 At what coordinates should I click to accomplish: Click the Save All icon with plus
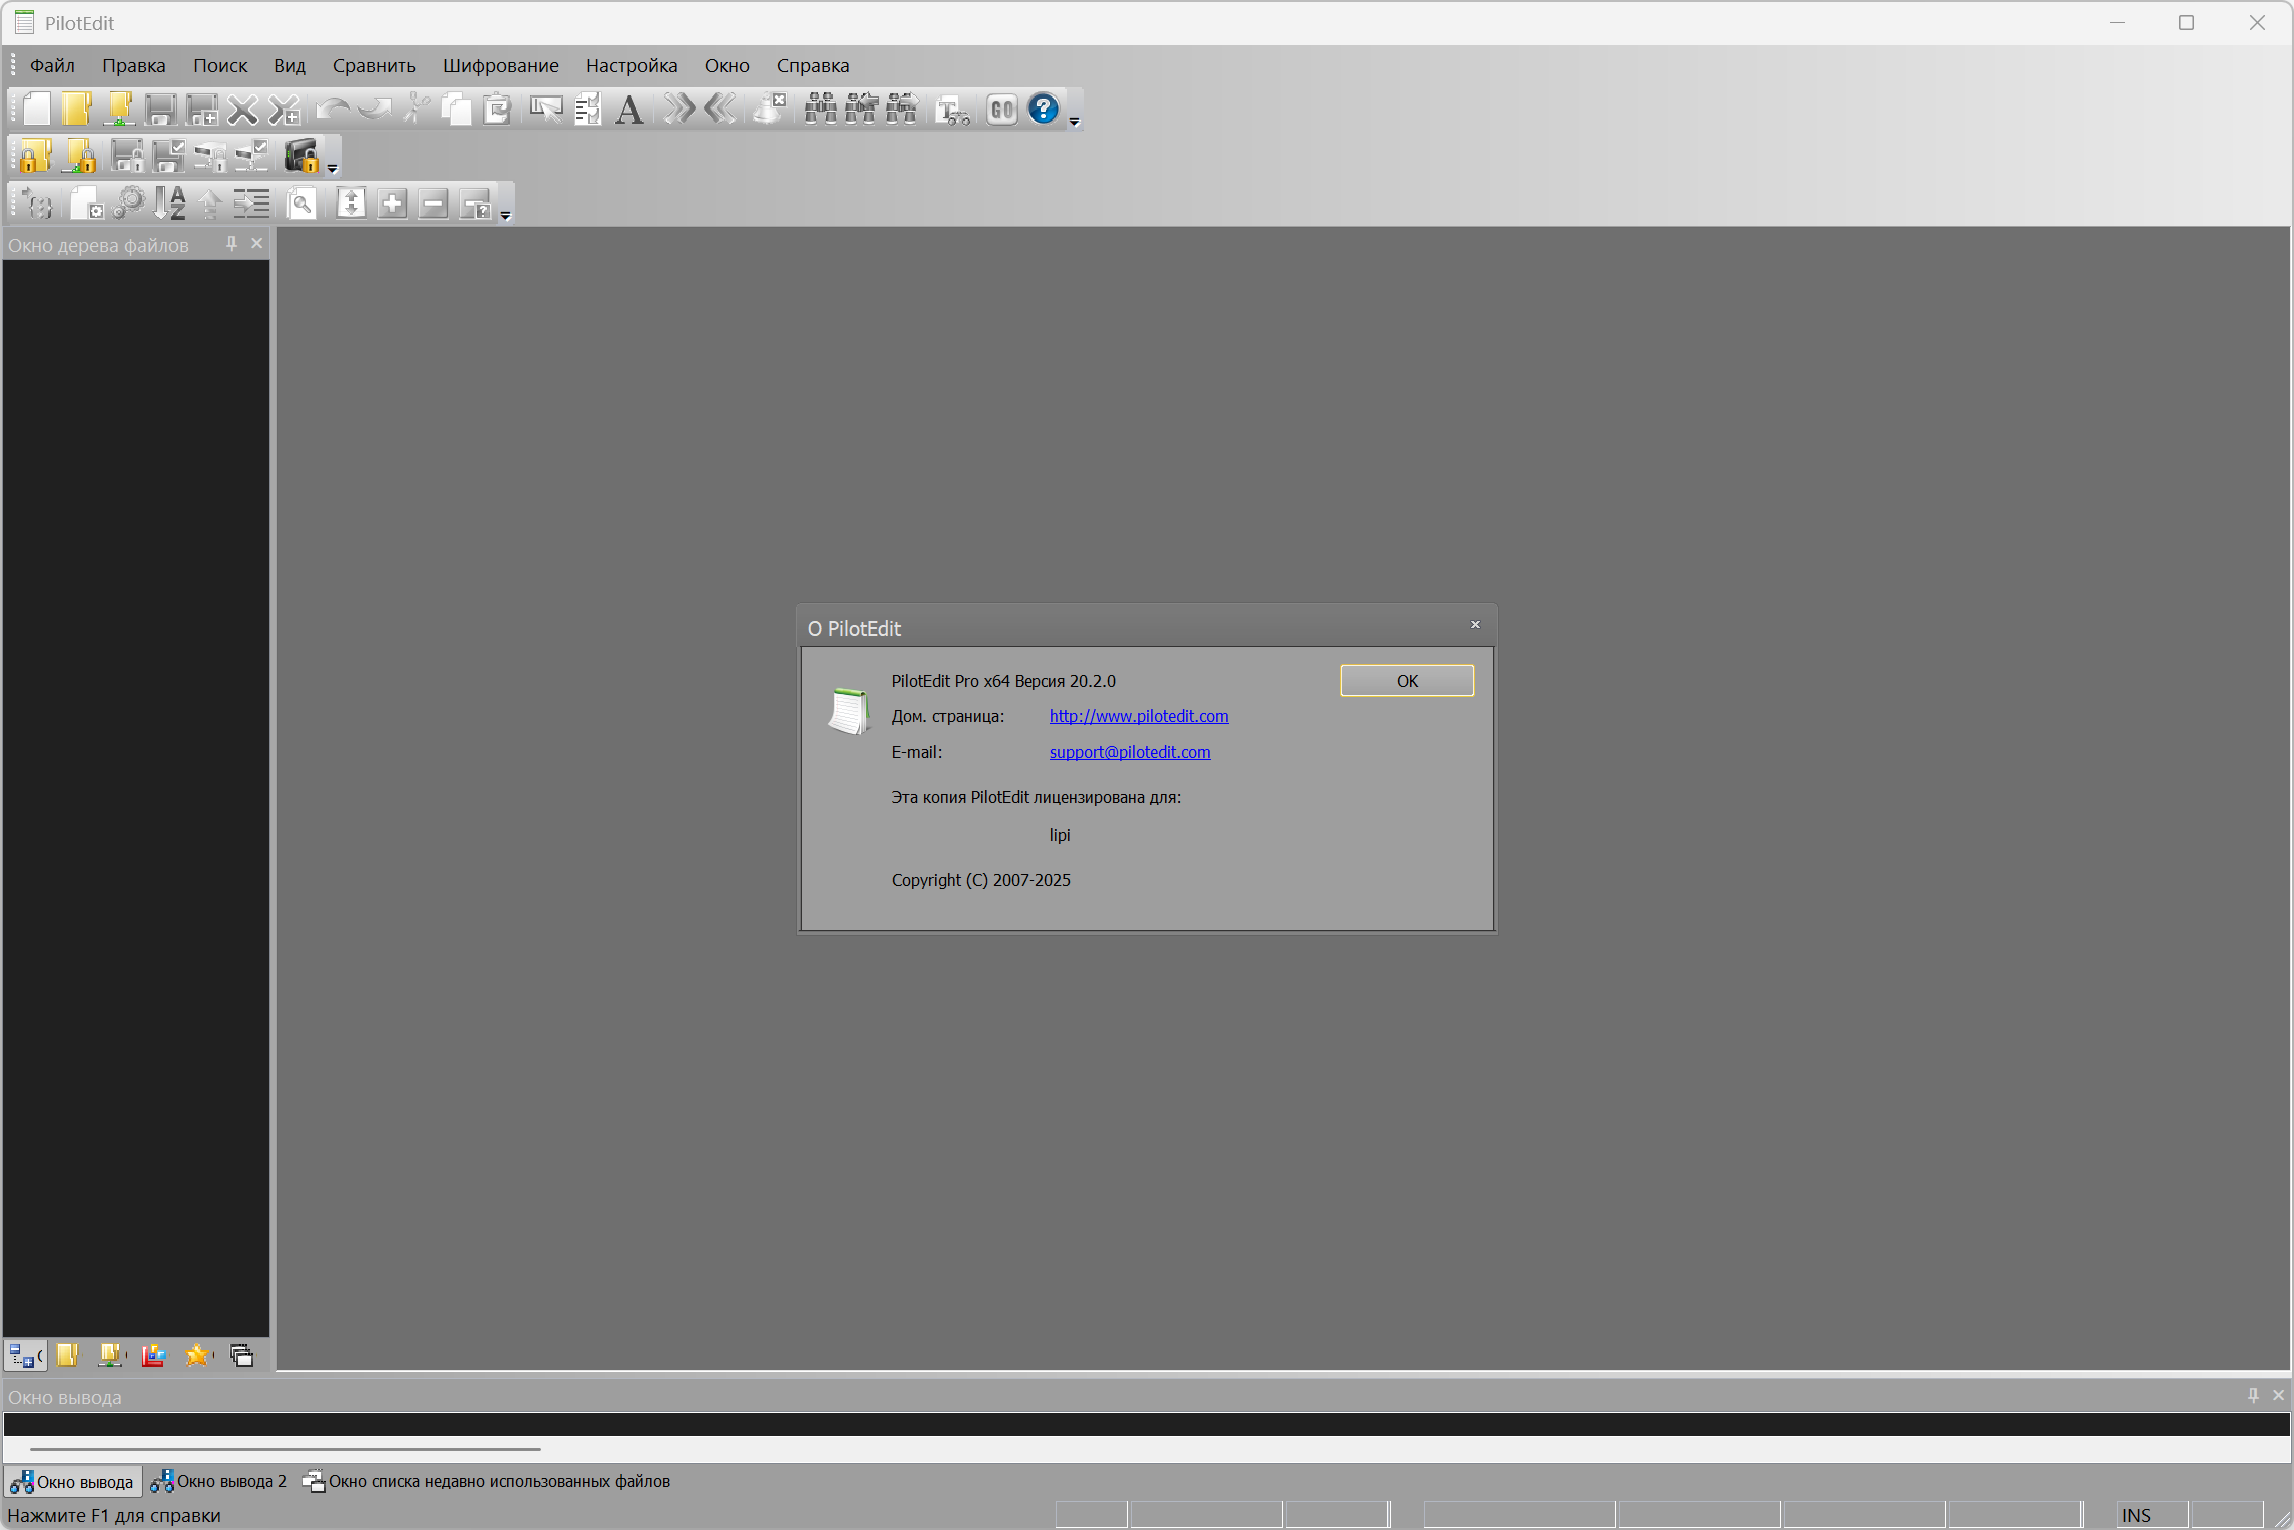click(x=202, y=109)
